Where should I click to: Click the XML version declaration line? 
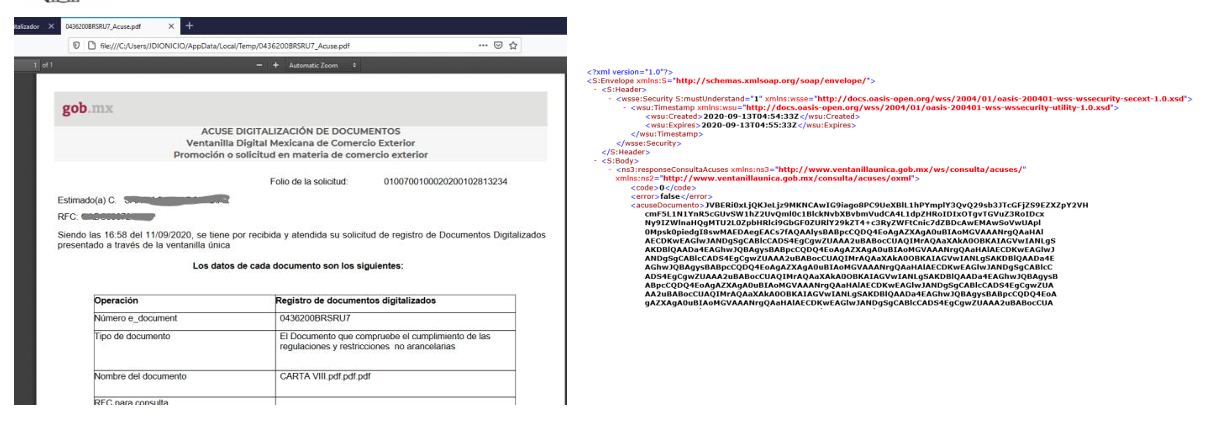(x=630, y=70)
